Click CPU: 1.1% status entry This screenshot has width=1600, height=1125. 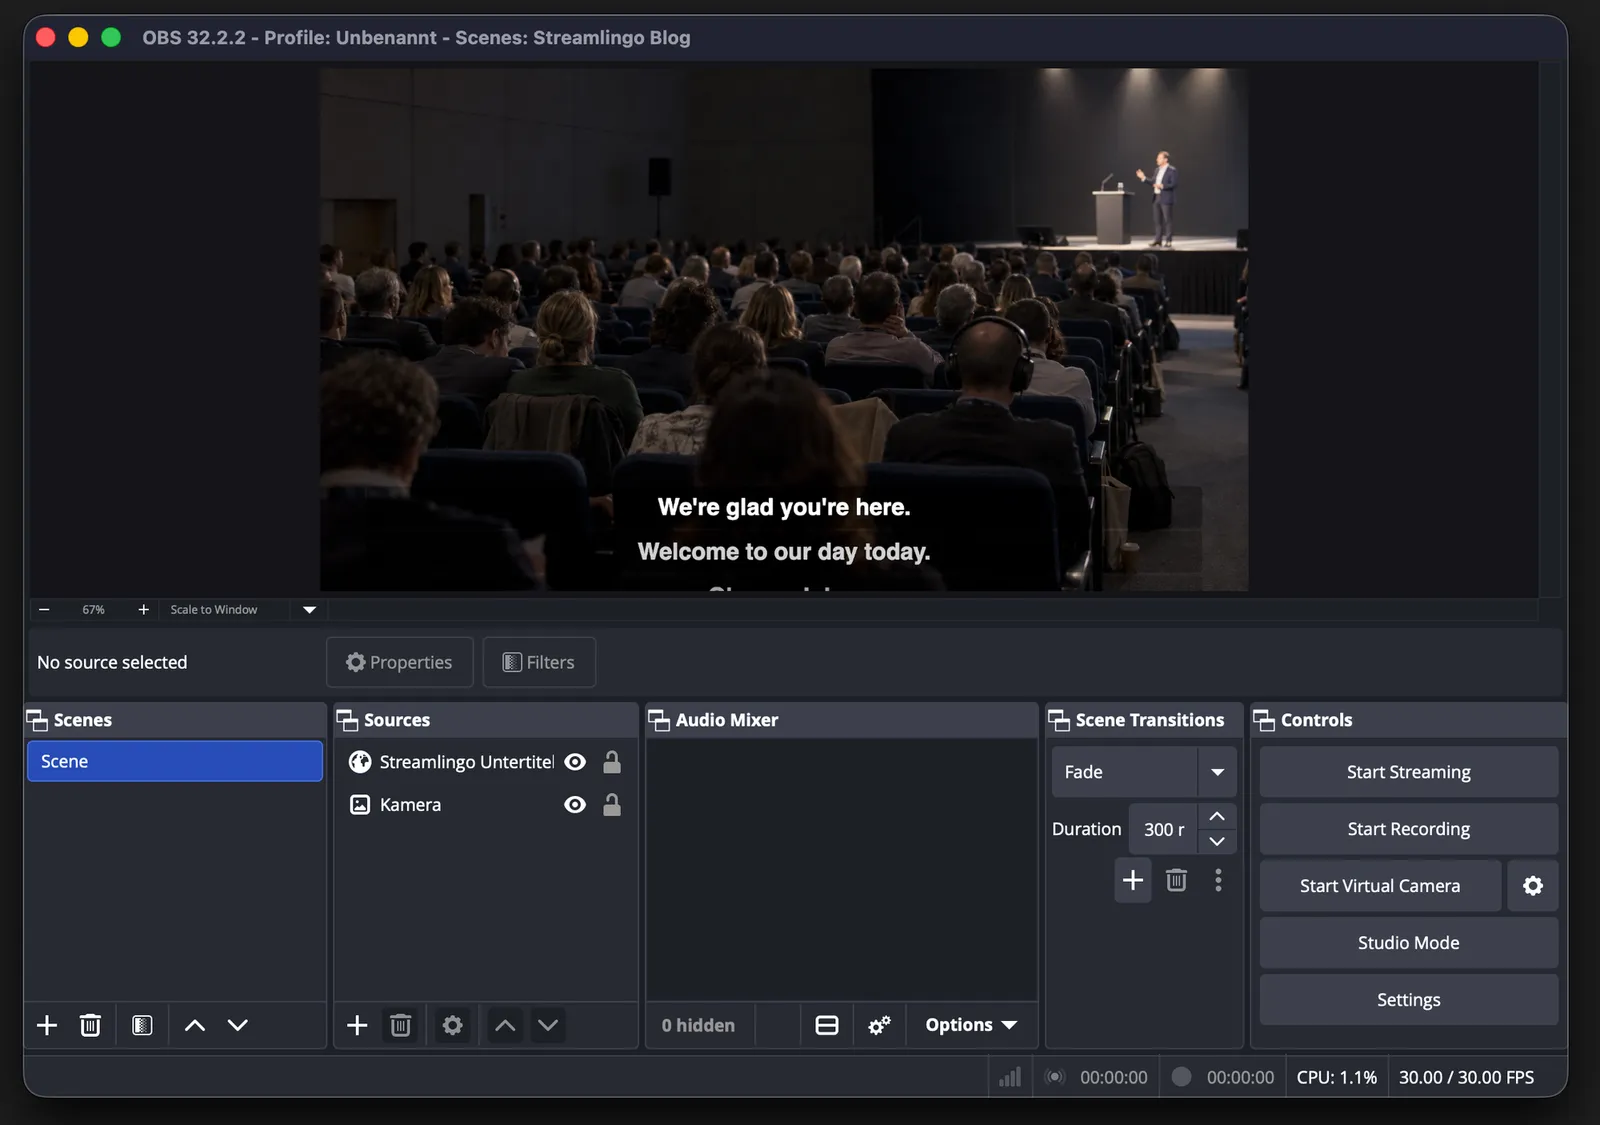coord(1337,1077)
